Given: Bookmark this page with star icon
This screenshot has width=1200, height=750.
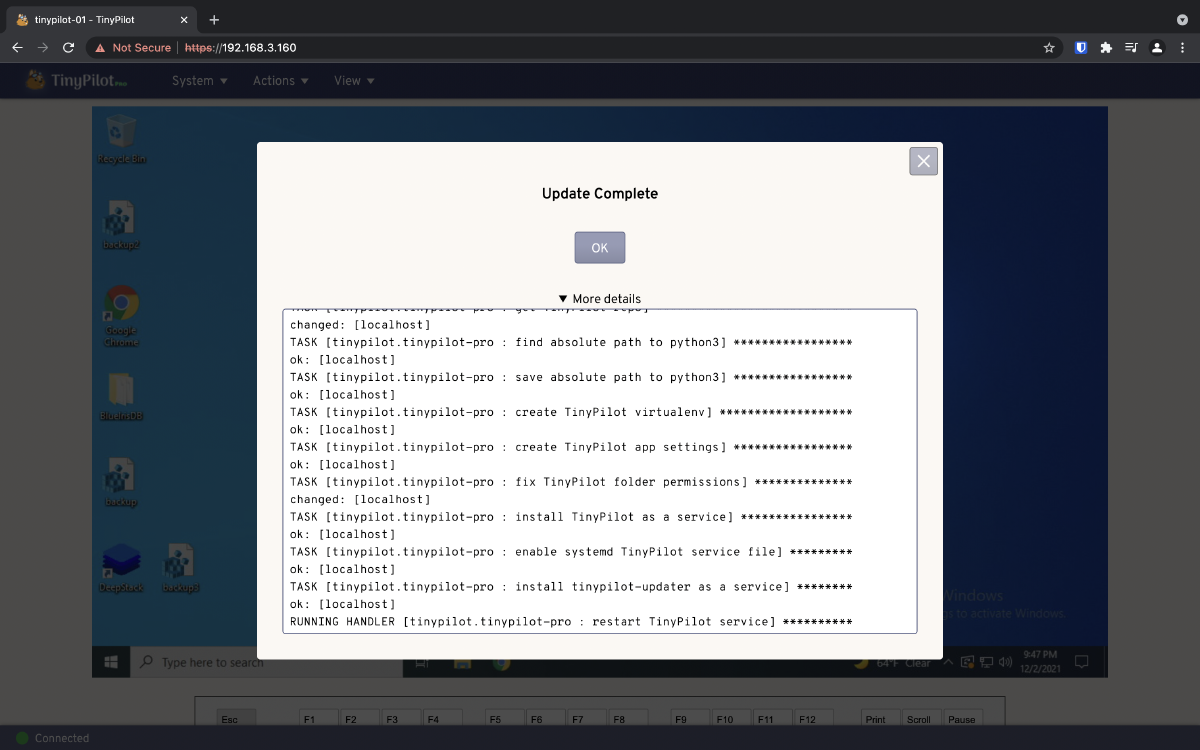Looking at the screenshot, I should [1049, 47].
